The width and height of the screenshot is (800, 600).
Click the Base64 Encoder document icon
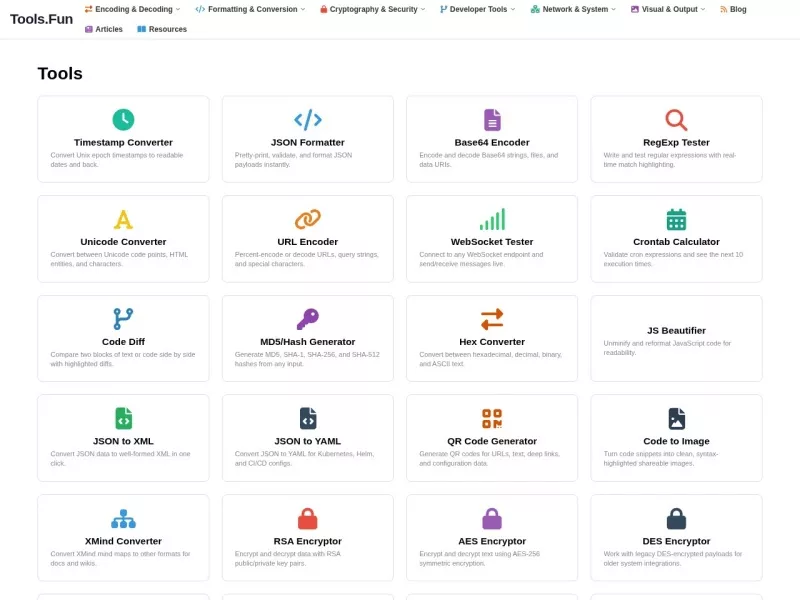point(492,120)
